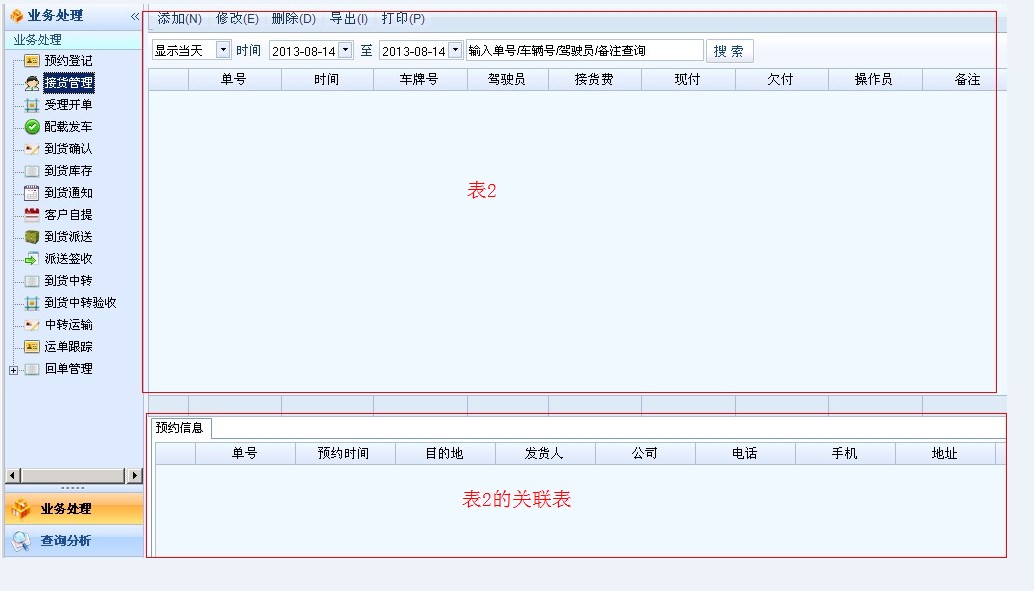Image resolution: width=1034 pixels, height=591 pixels.
Task: Click the 预约登记 icon in sidebar
Action: pyautogui.click(x=32, y=61)
